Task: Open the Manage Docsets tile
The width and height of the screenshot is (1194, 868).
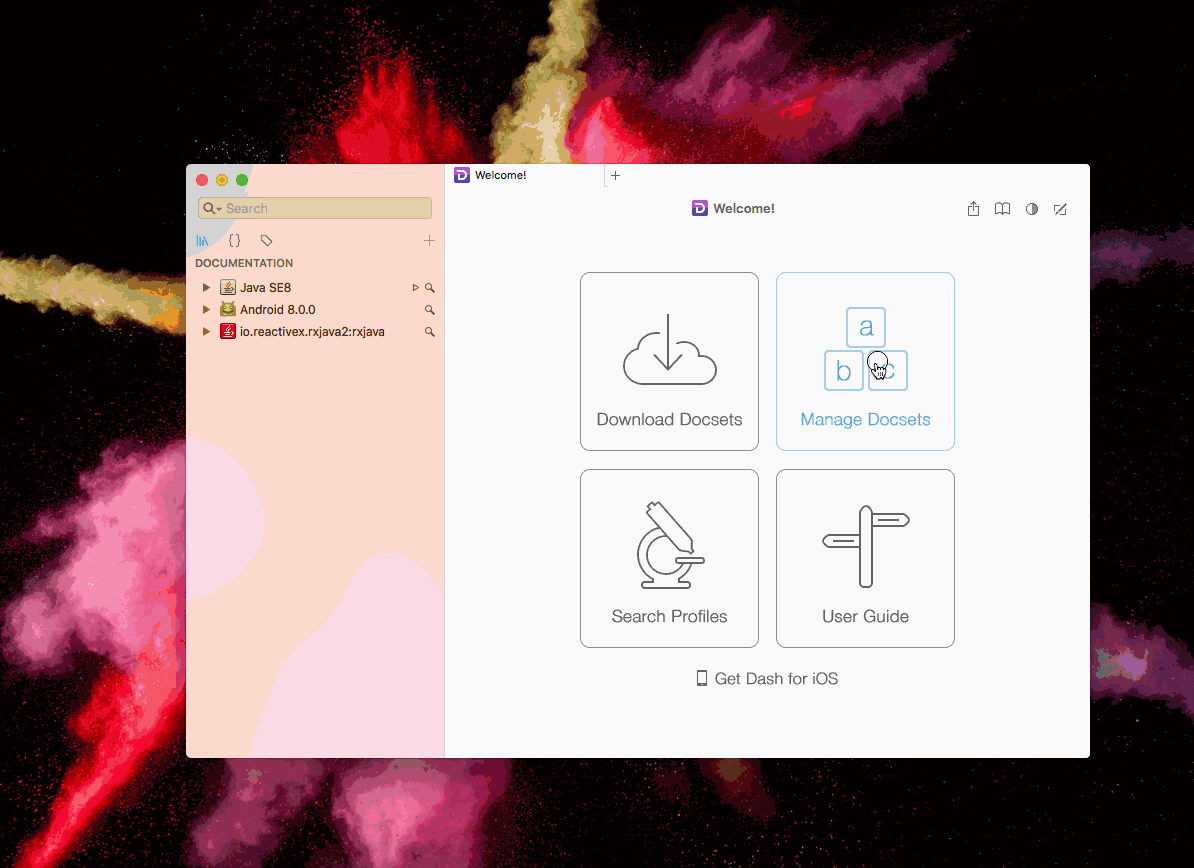Action: click(x=865, y=362)
